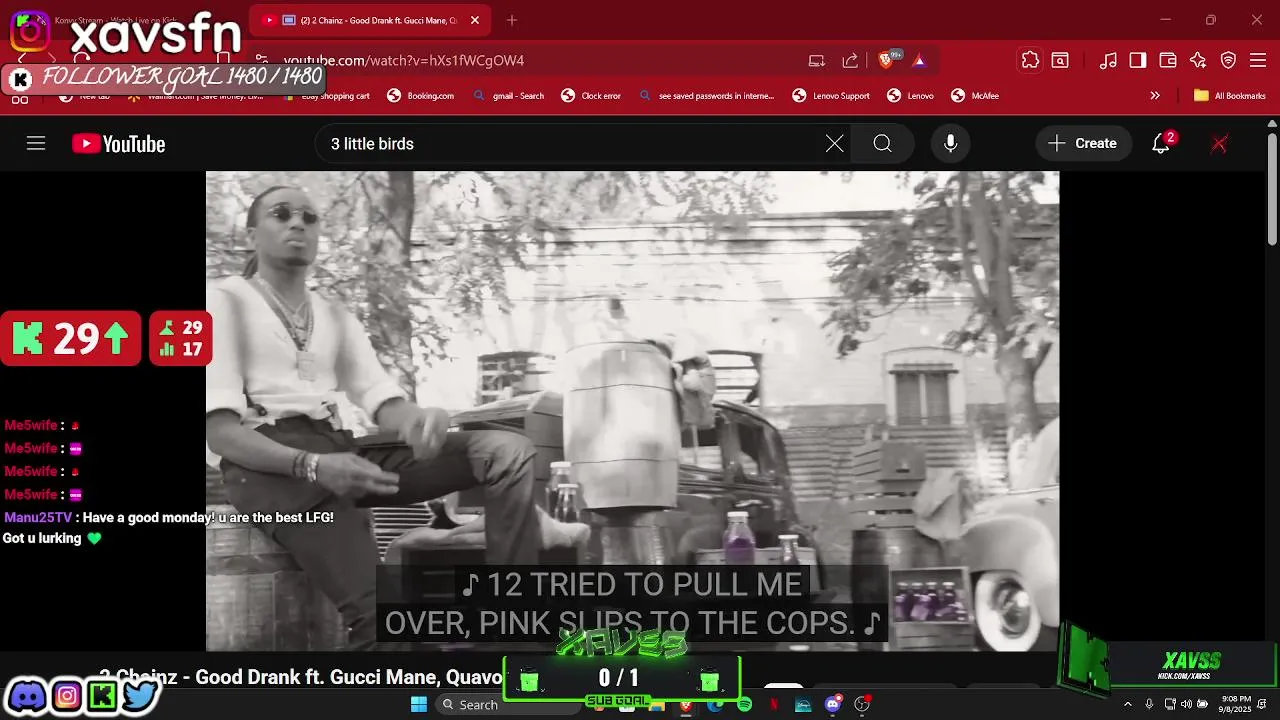Expand the hidden bookmarks overflow chevron
Viewport: 1280px width, 720px height.
(1155, 96)
